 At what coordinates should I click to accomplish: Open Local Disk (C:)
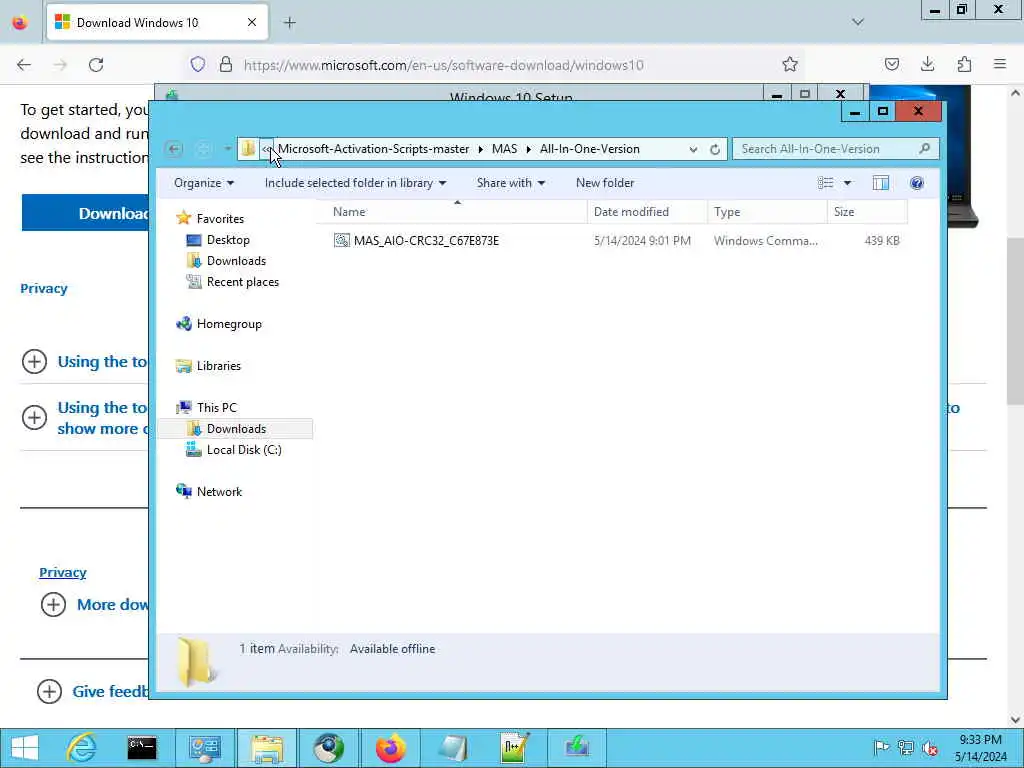[x=244, y=449]
